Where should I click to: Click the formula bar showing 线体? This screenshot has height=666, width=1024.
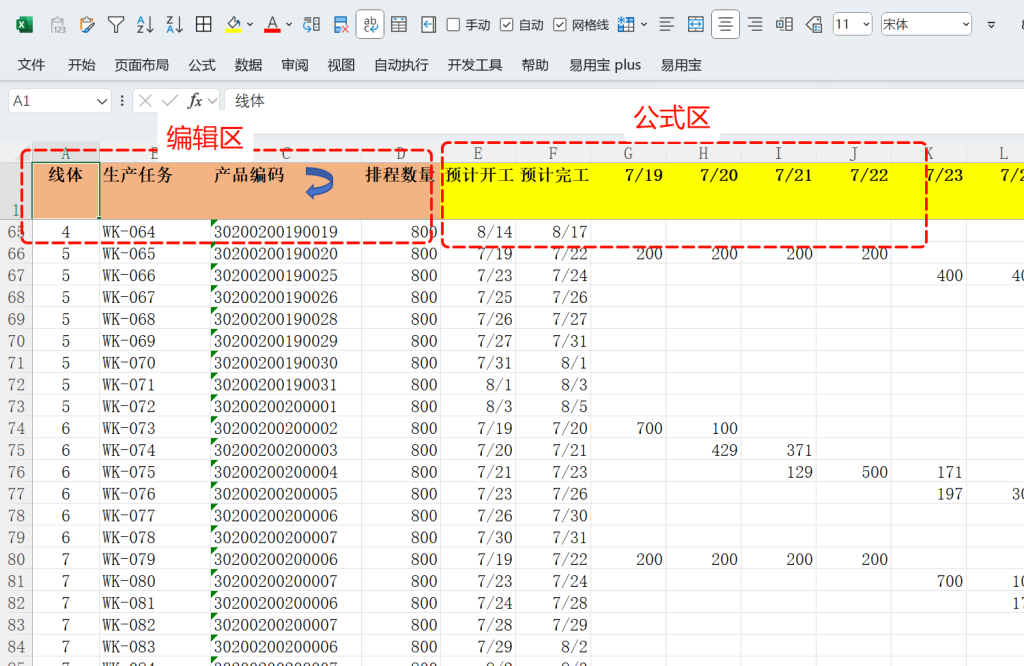(x=624, y=101)
